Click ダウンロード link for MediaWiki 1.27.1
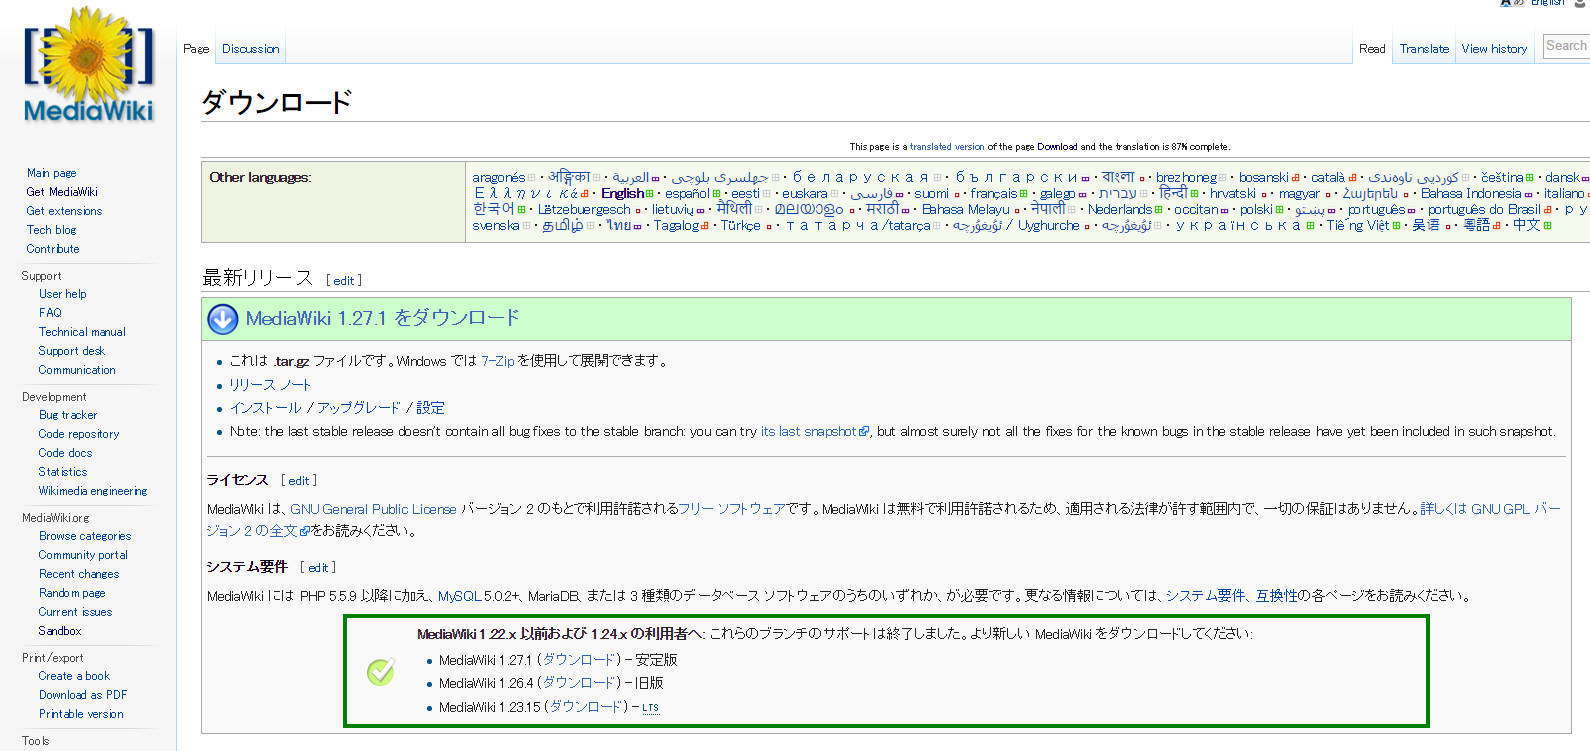Screen dimensions: 1590x751 [579, 660]
